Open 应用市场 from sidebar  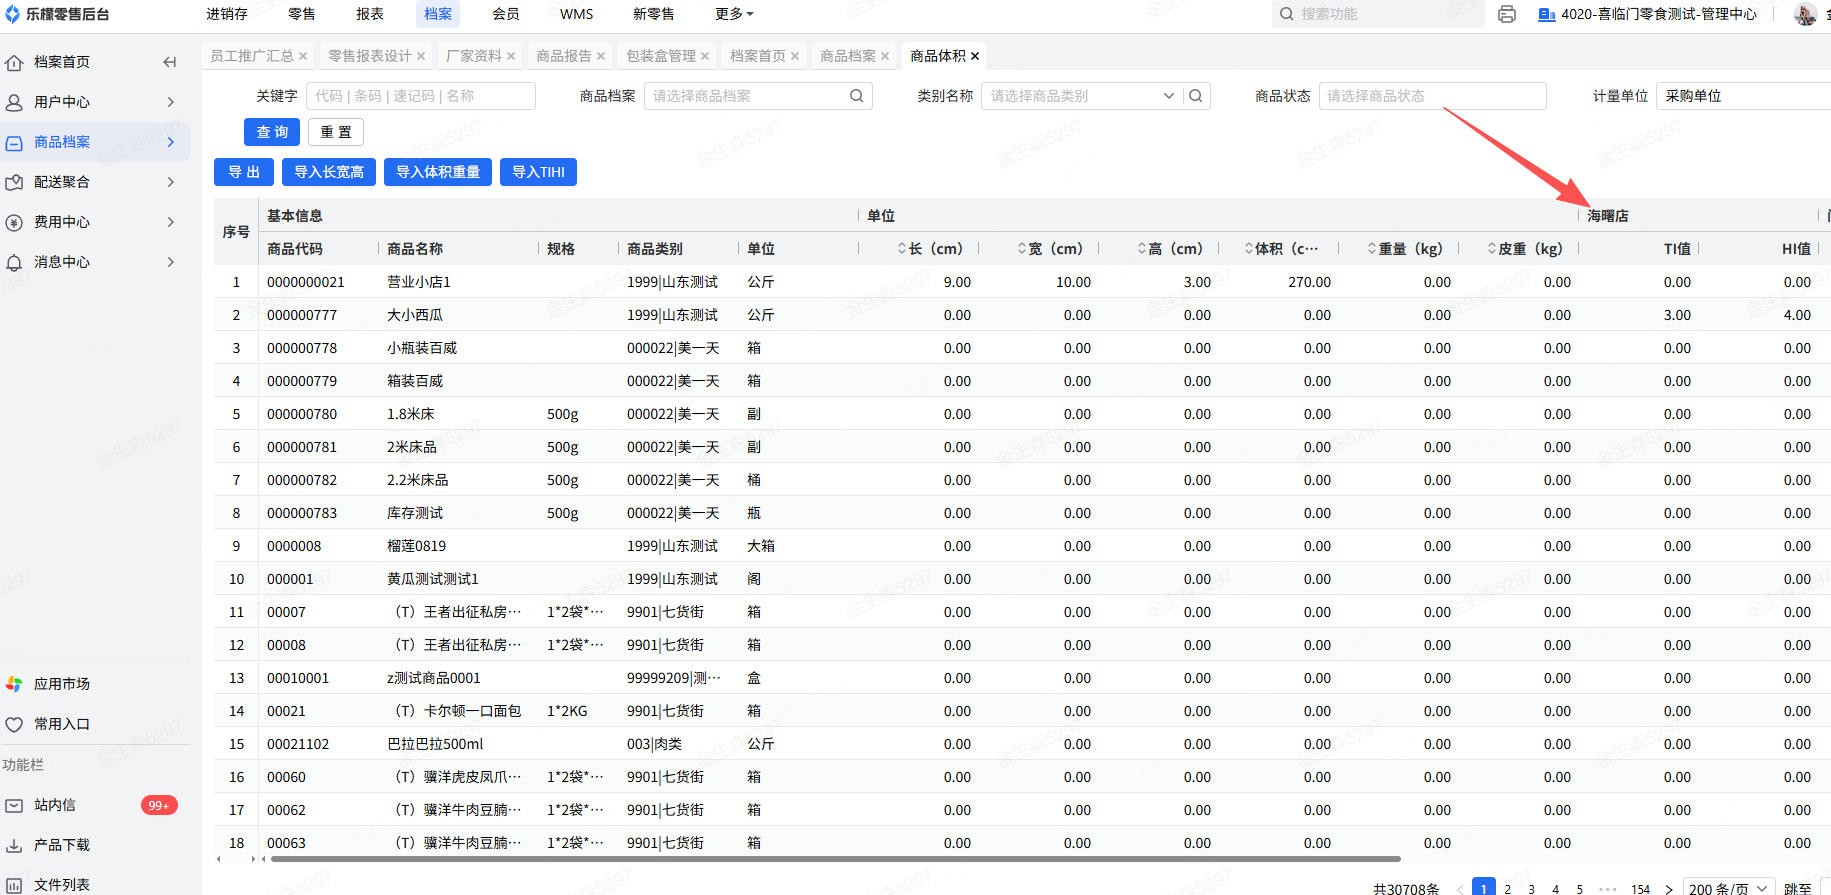tap(61, 684)
